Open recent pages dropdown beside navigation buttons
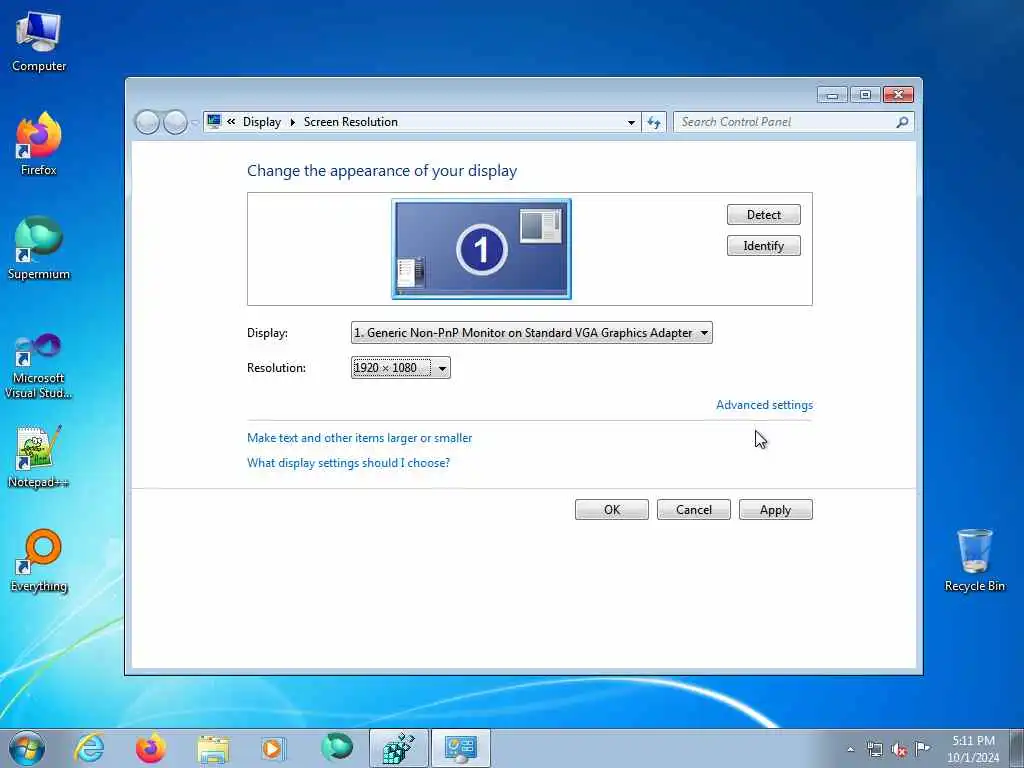 click(194, 123)
